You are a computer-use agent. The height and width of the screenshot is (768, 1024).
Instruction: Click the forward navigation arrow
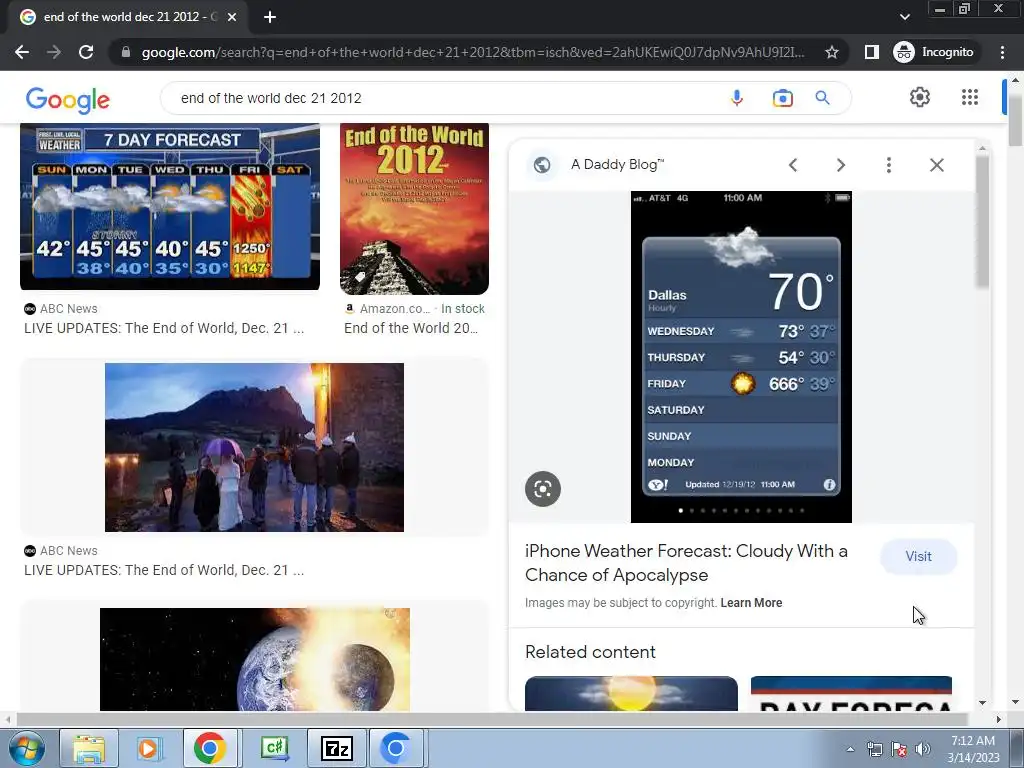54,52
